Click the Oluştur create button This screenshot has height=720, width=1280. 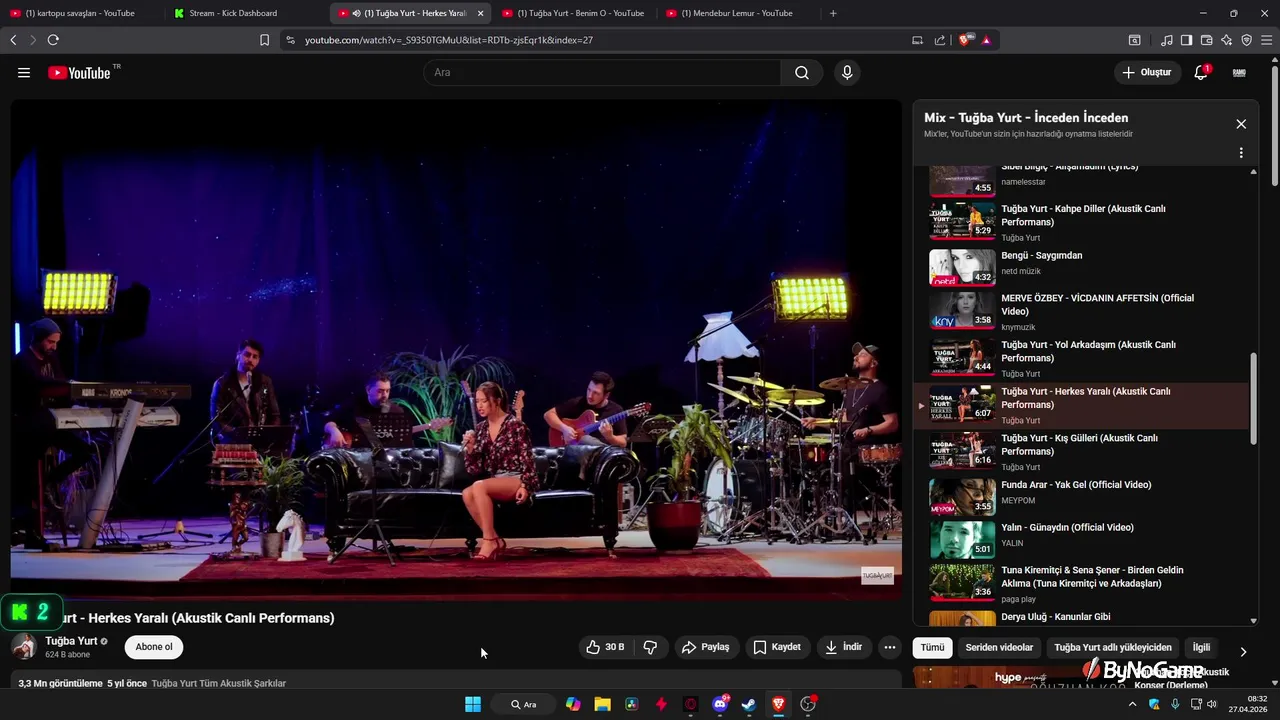(x=1146, y=73)
